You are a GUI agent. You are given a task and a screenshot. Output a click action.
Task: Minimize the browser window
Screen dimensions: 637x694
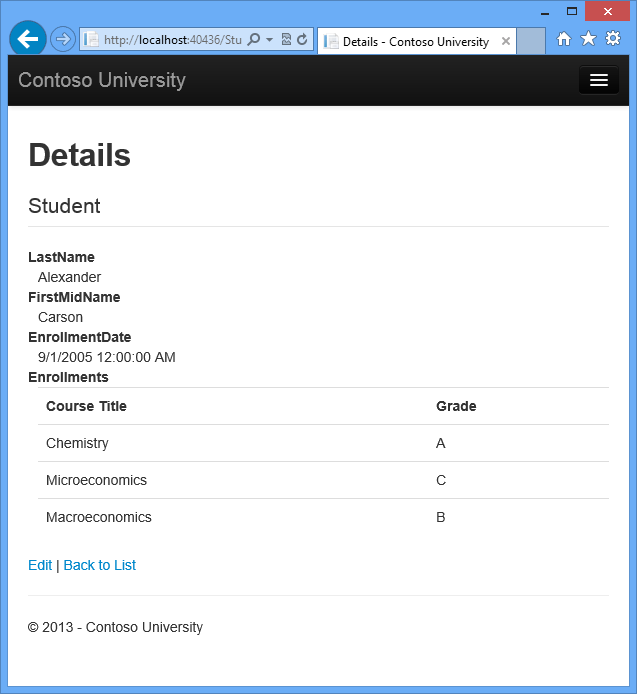545,13
